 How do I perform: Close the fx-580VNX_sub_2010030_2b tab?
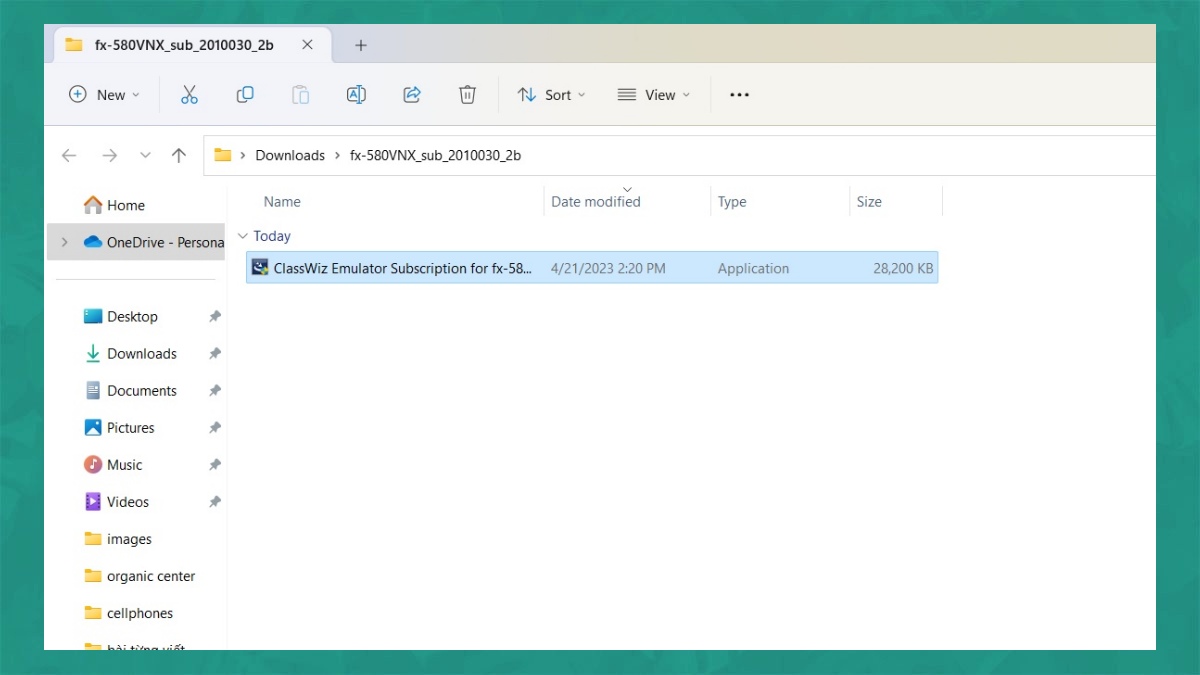pyautogui.click(x=307, y=45)
